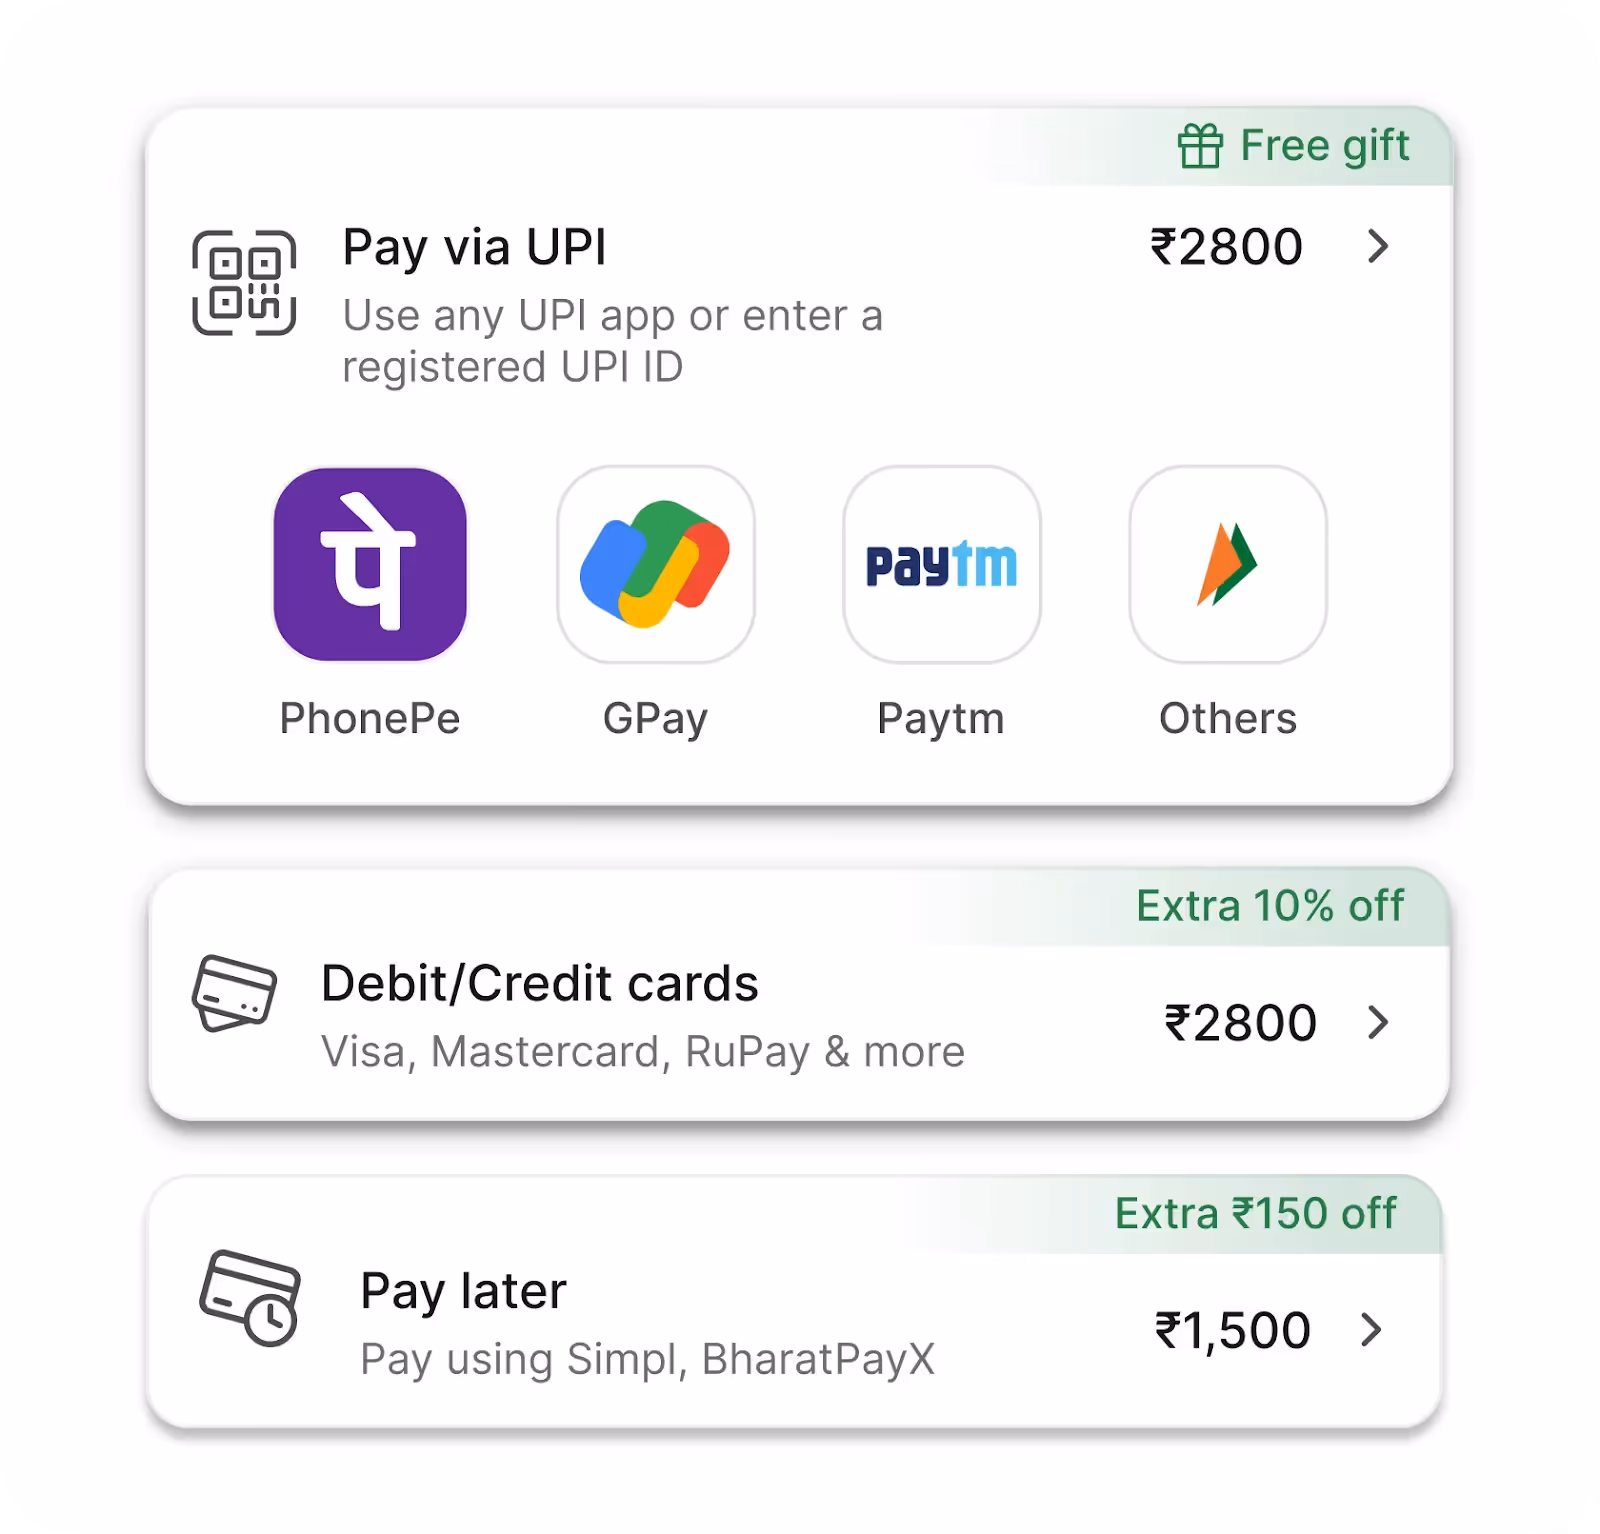Click the Extra ₹150 off banner
This screenshot has height=1534, width=1600.
click(x=1255, y=1213)
